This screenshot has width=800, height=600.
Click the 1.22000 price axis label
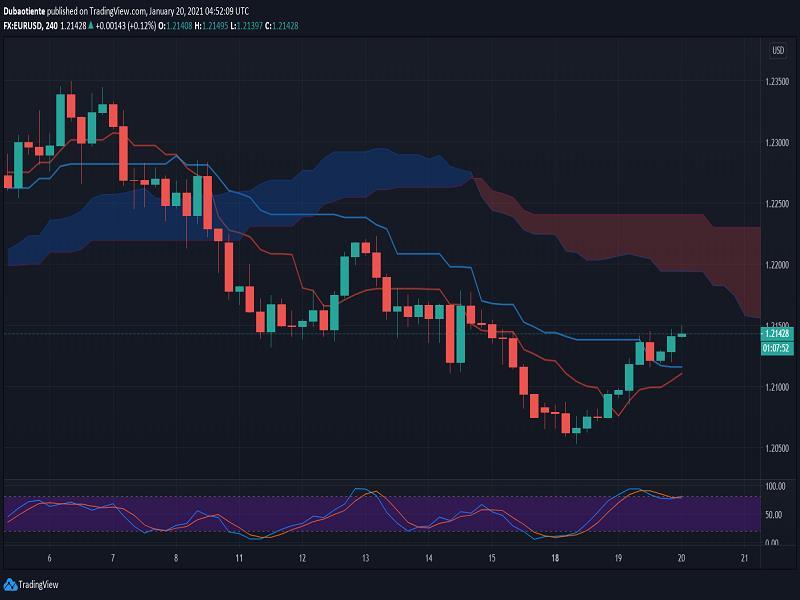[777, 265]
